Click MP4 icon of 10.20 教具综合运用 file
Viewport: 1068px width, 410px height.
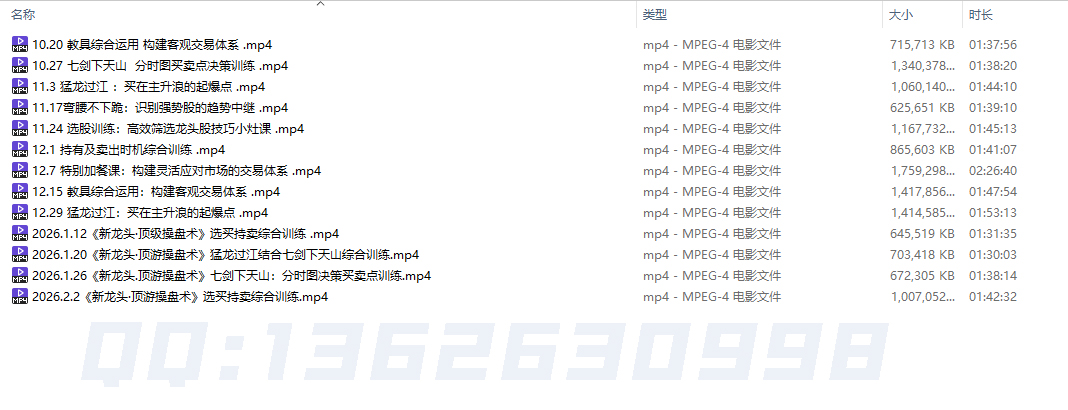(20, 45)
